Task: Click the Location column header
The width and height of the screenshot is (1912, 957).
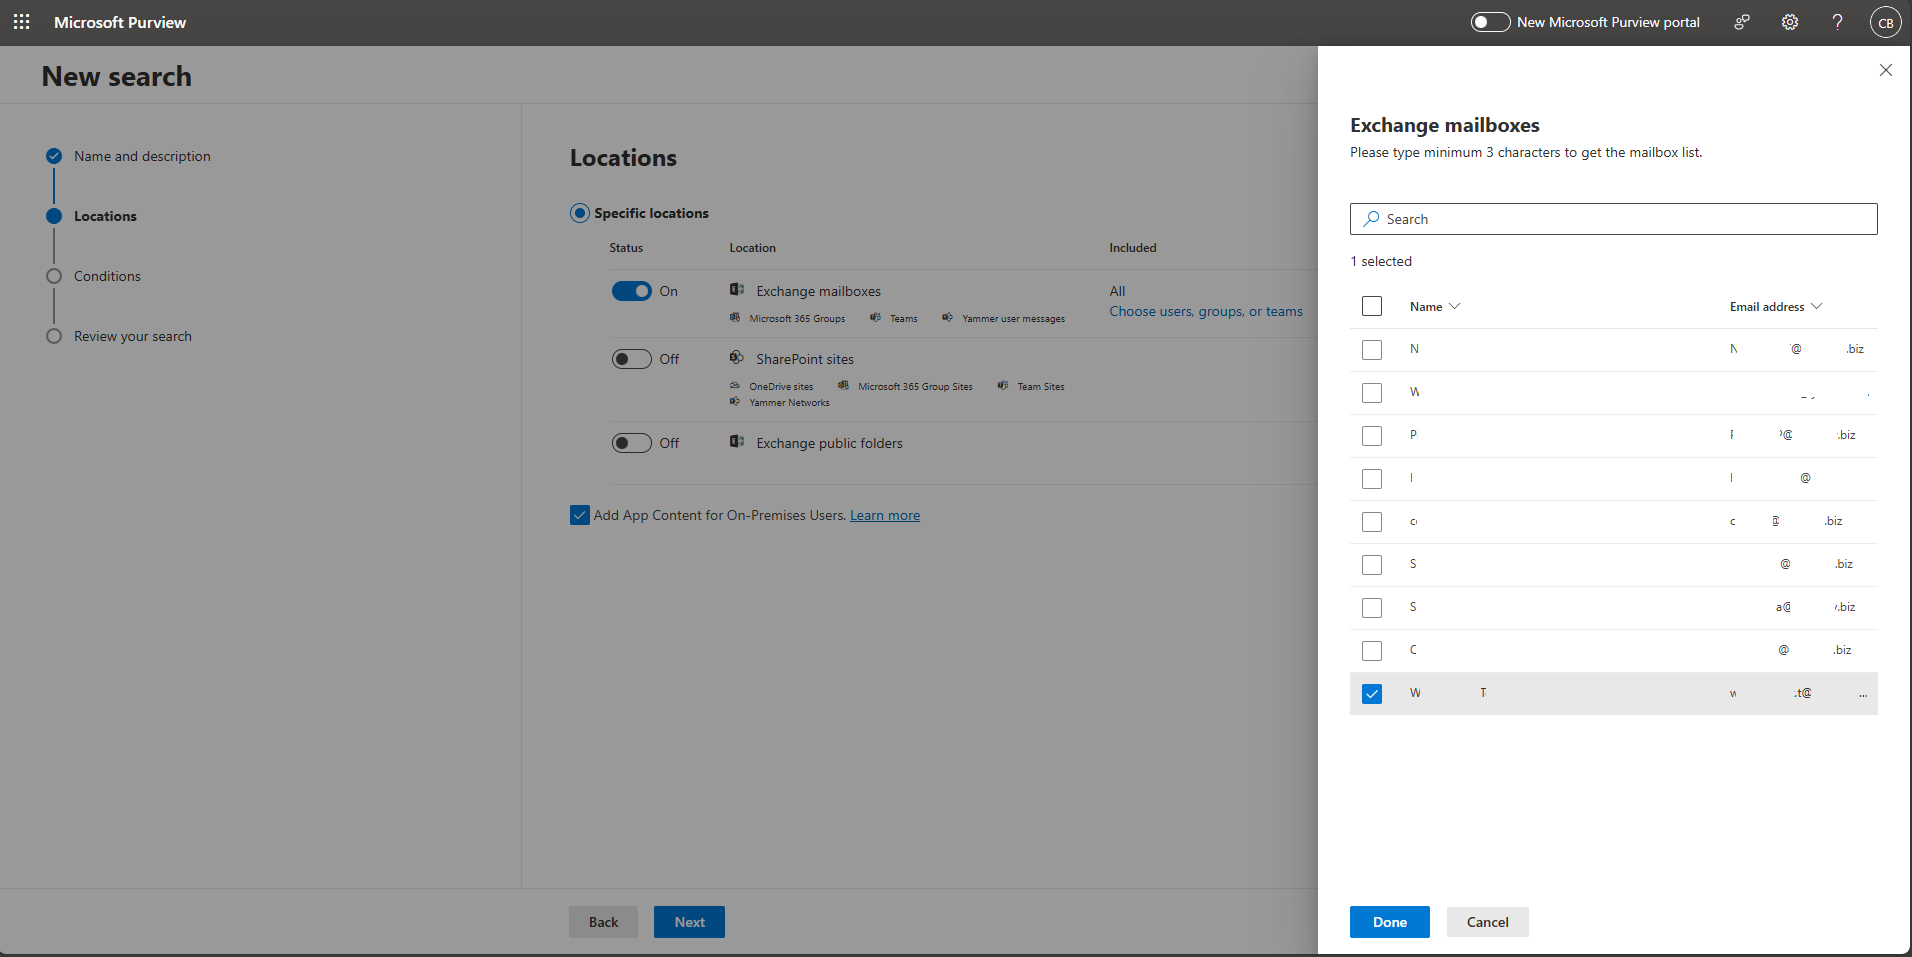Action: (752, 247)
